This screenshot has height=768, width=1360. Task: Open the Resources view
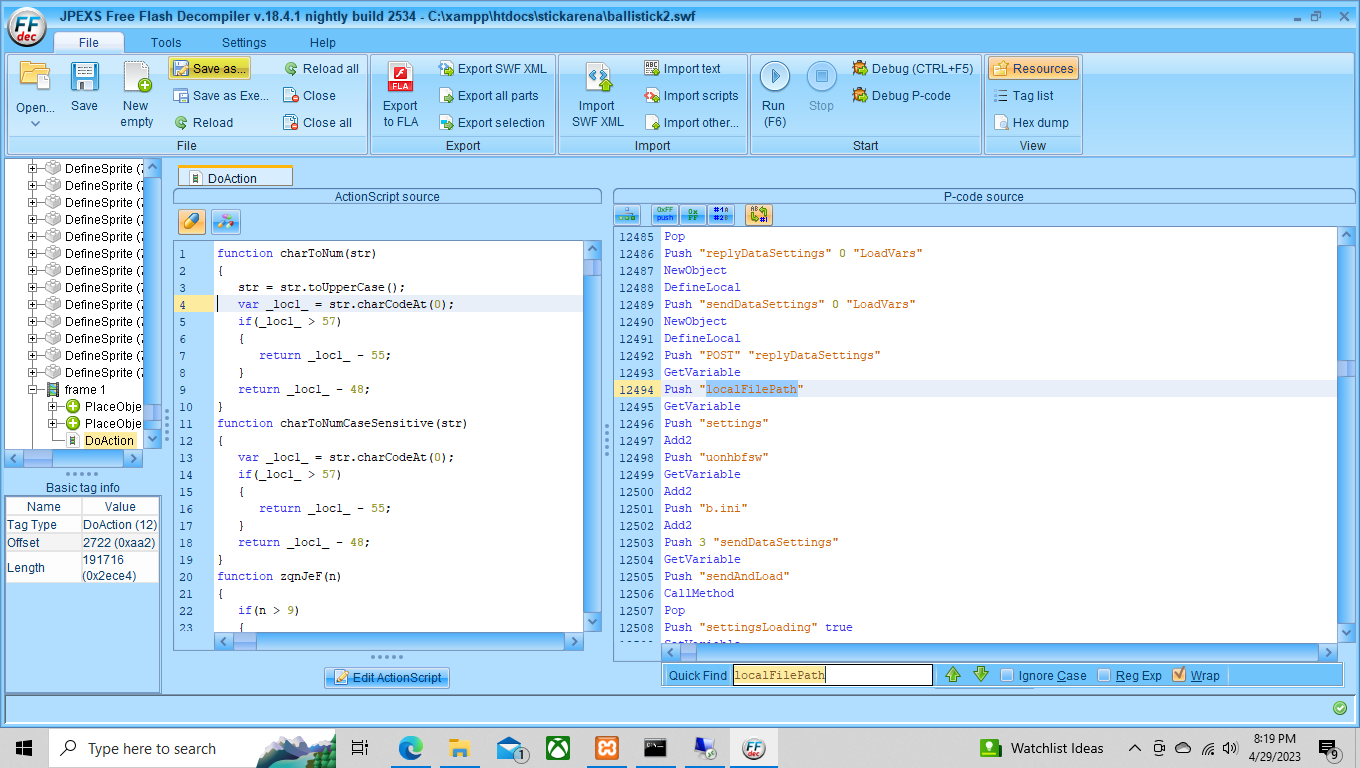coord(1032,68)
